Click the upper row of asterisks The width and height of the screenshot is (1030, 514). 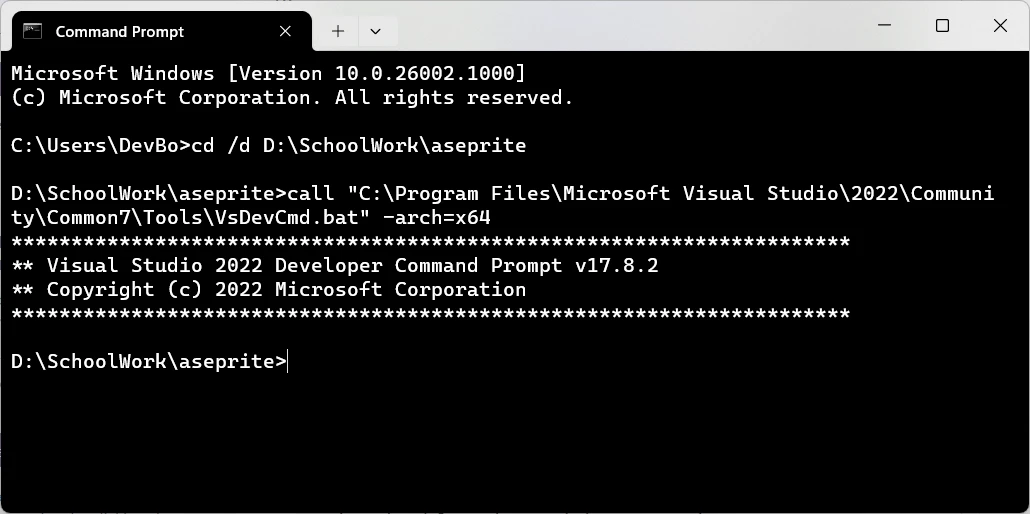[431, 242]
